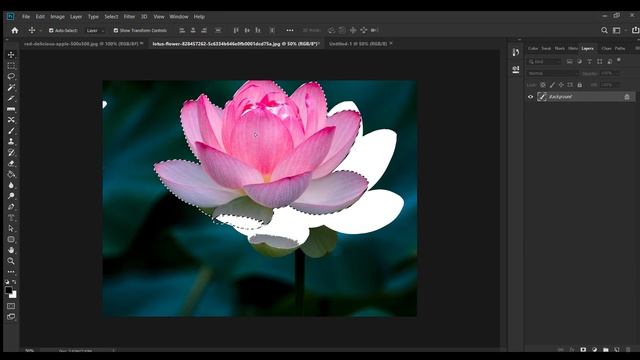Viewport: 640px width, 360px height.
Task: Click the zoom percentage field in status bar
Action: click(30, 350)
